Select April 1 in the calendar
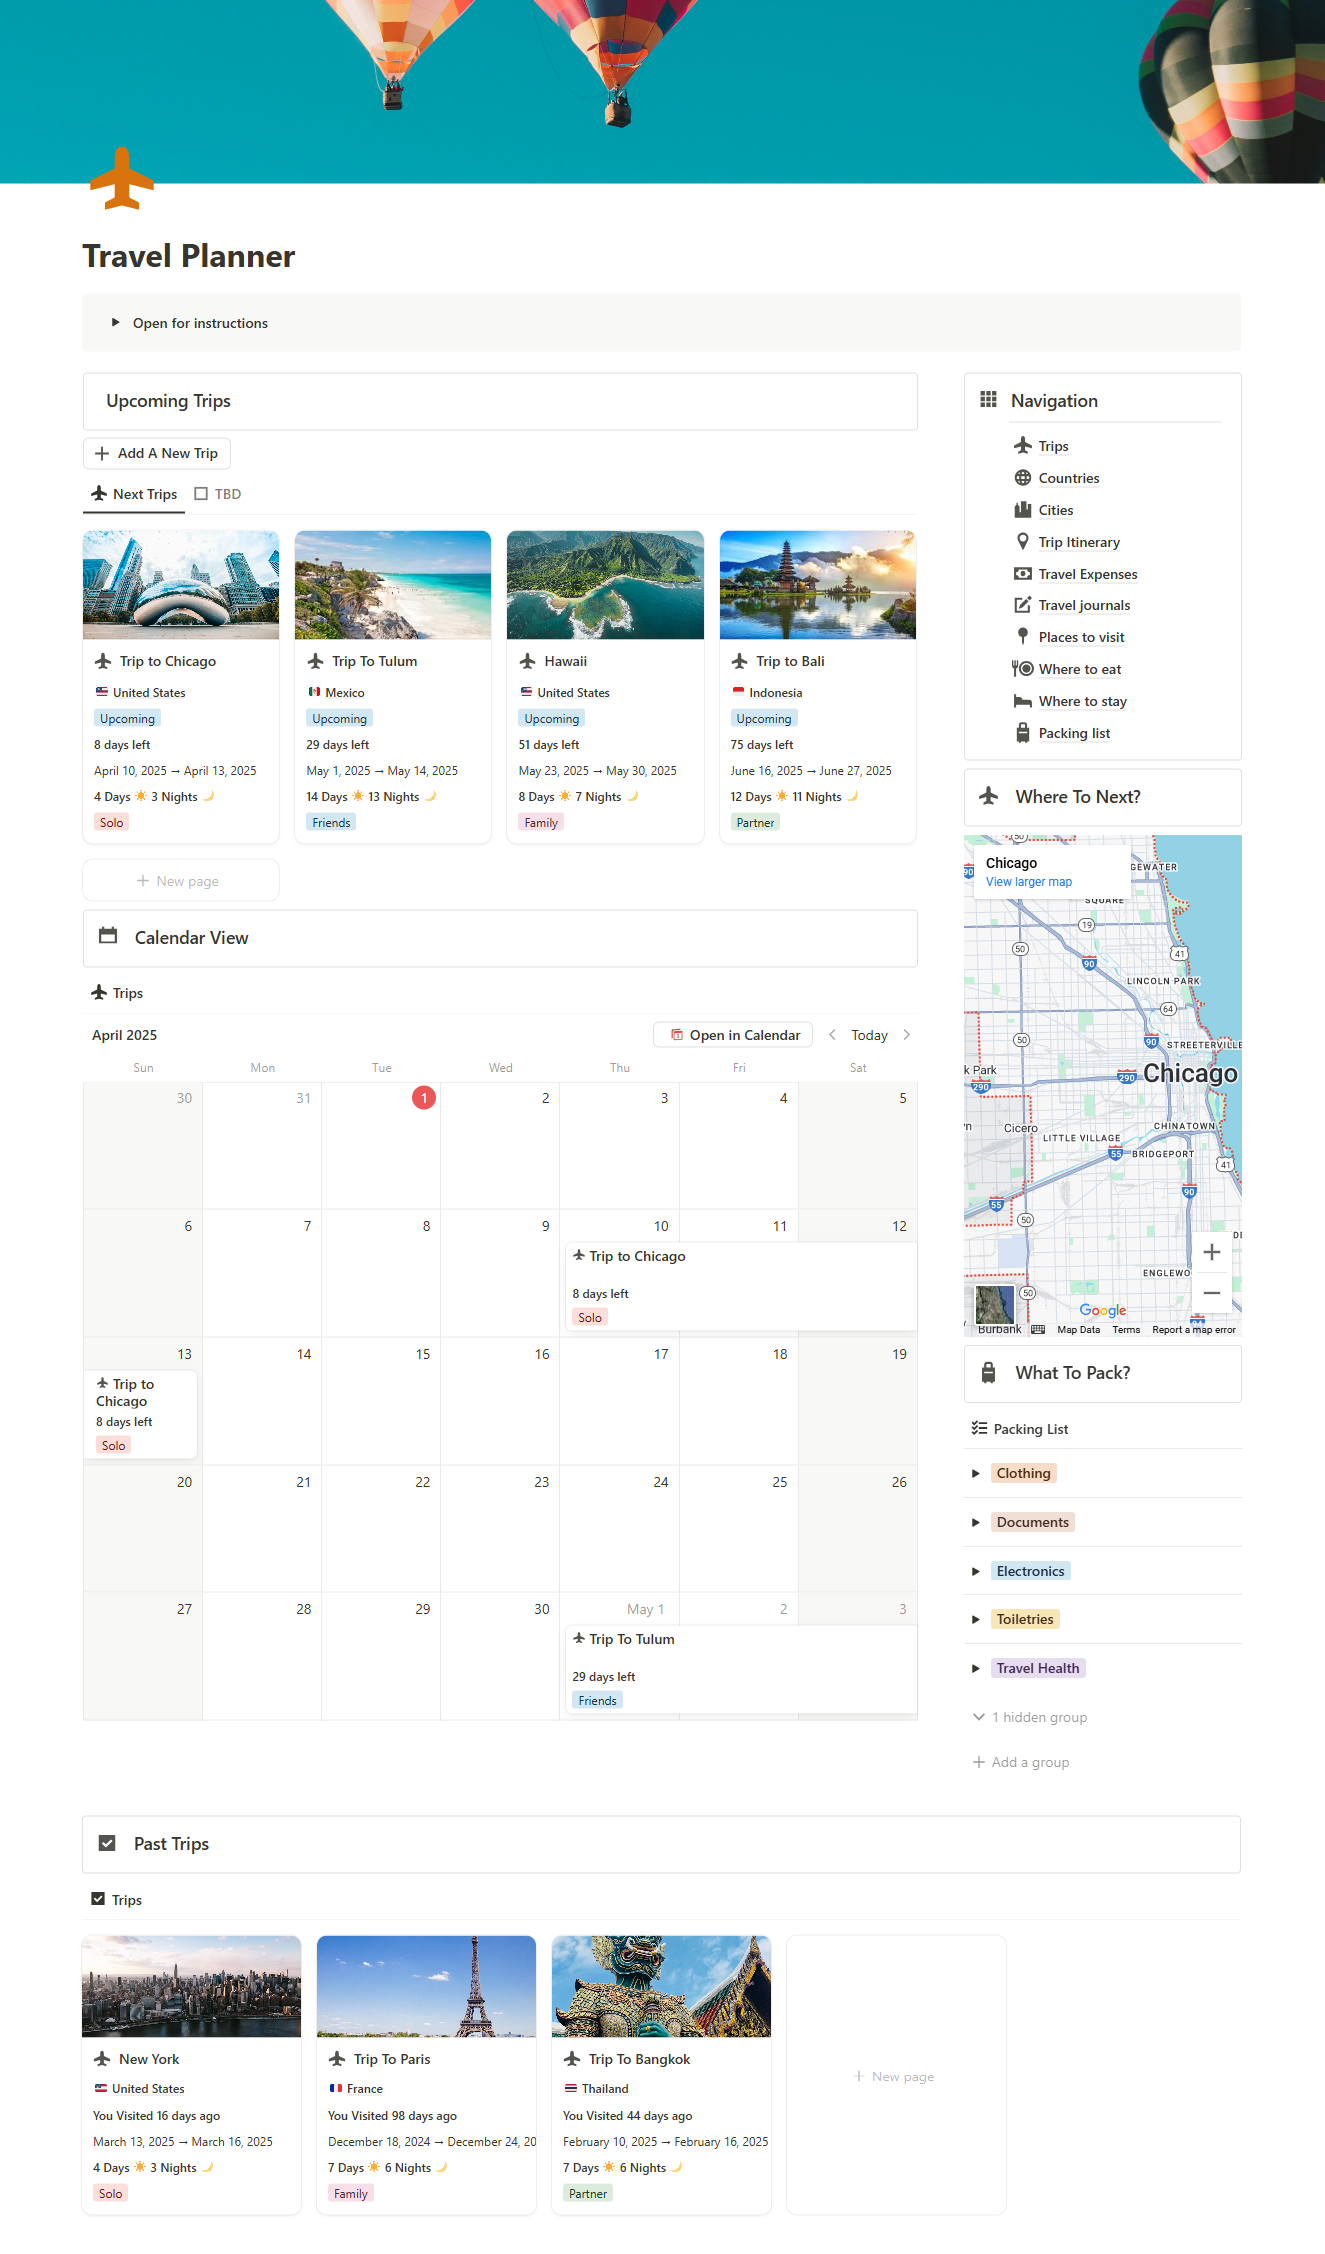Image resolution: width=1325 pixels, height=2254 pixels. click(x=424, y=1098)
